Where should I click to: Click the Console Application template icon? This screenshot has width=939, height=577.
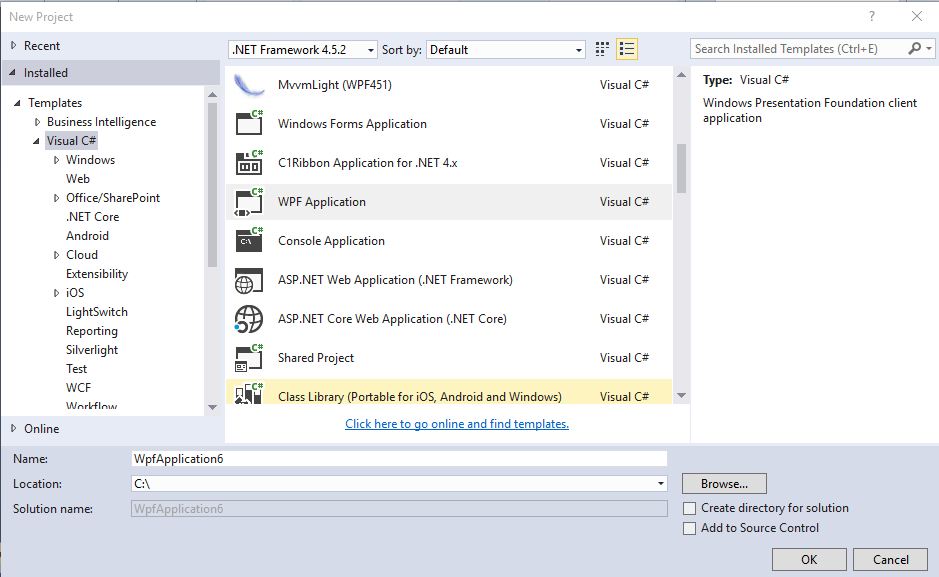[249, 241]
